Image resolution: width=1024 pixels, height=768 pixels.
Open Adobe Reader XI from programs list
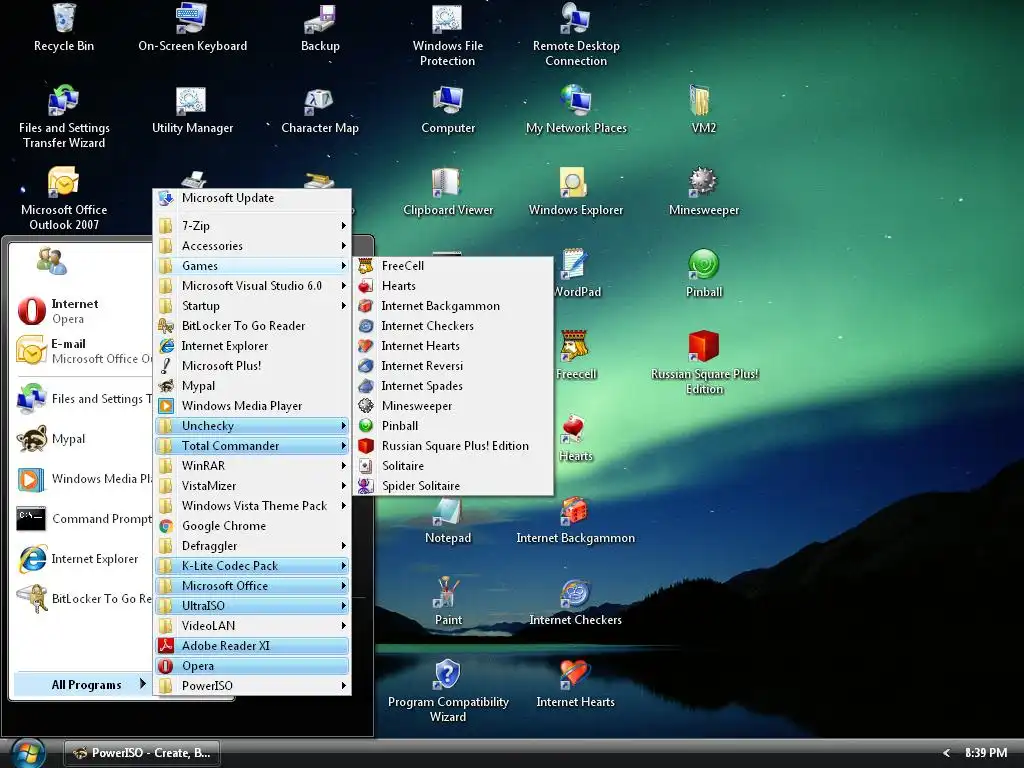coord(252,646)
